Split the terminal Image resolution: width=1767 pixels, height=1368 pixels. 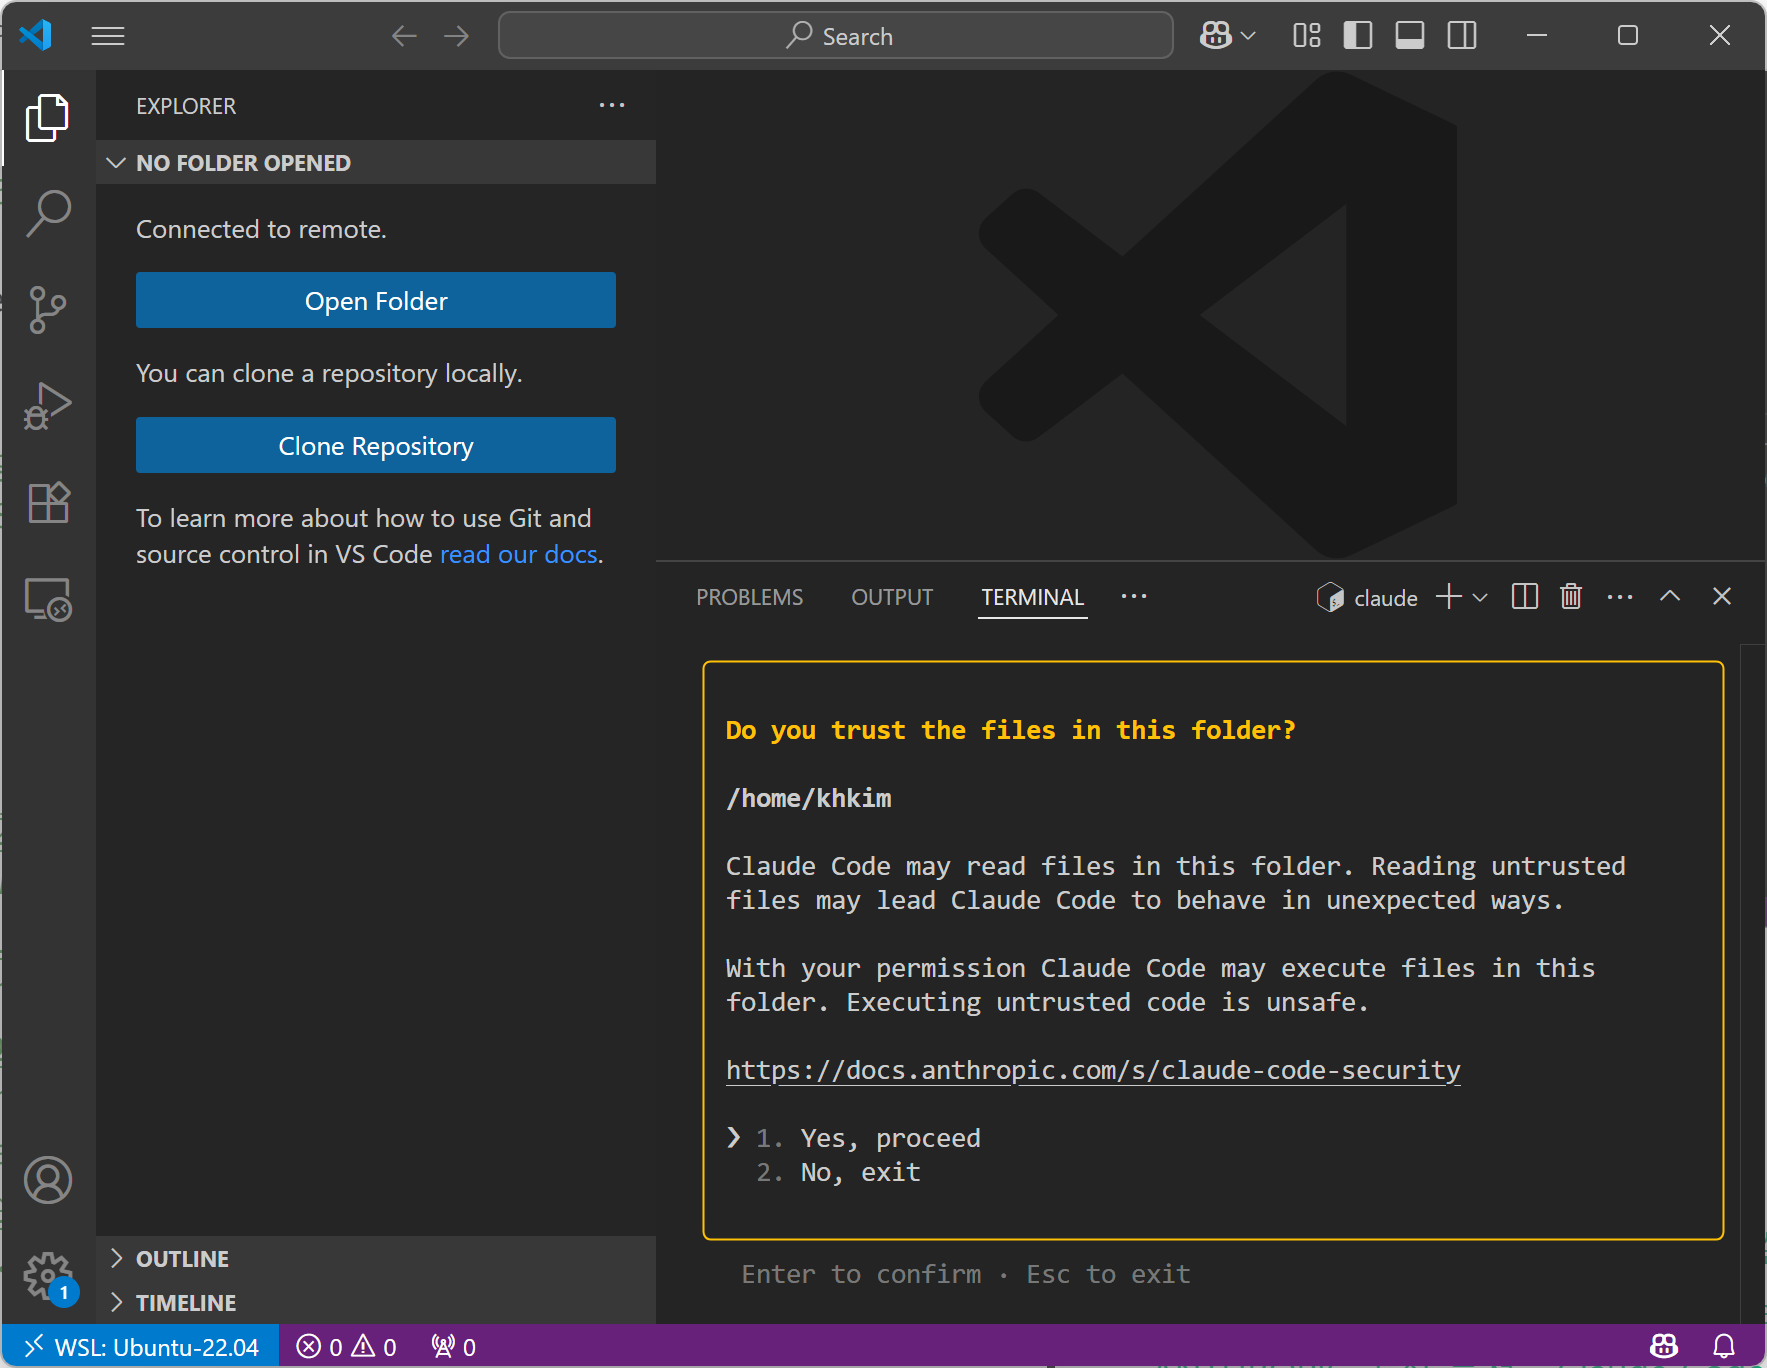(1524, 597)
